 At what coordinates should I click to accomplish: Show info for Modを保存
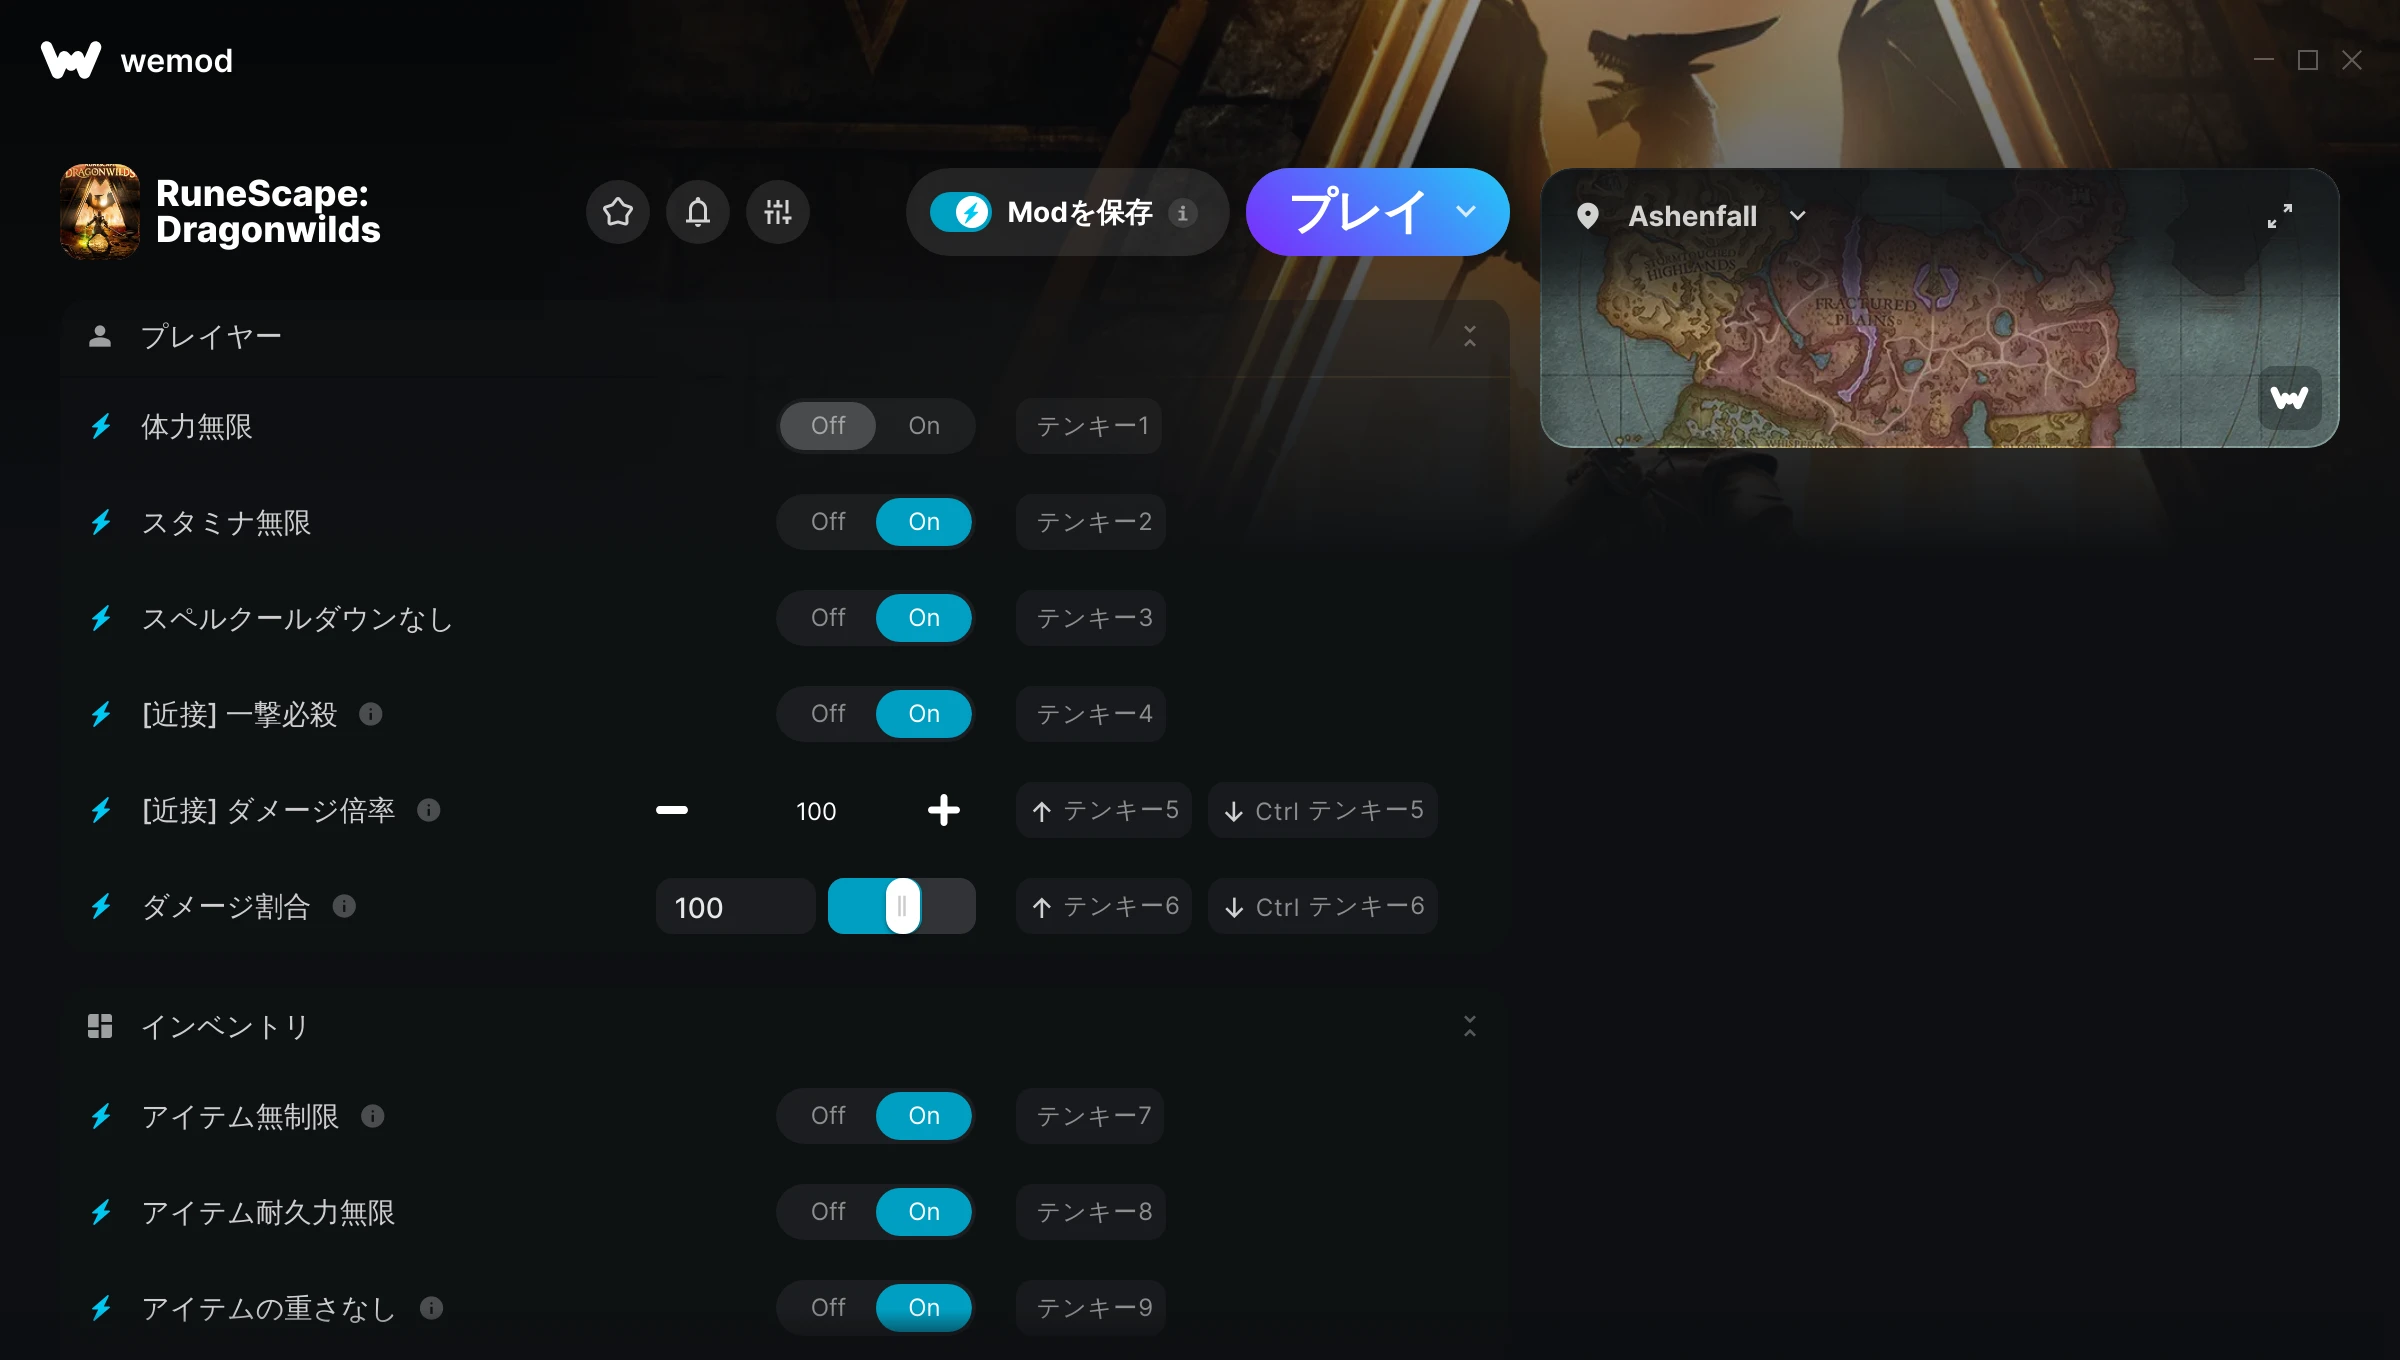tap(1182, 212)
